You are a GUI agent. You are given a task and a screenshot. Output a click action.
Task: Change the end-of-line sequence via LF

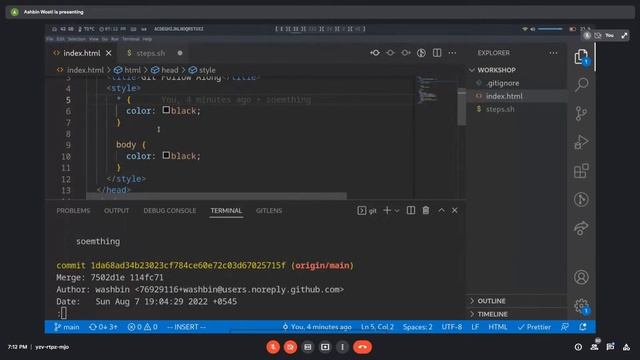[x=475, y=327]
